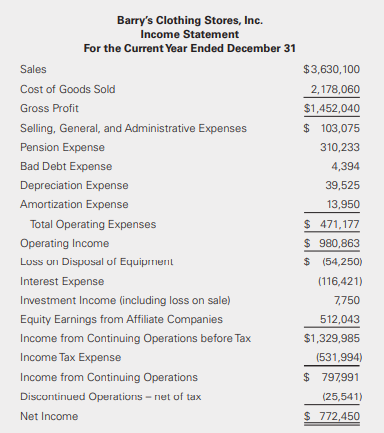Select the Gross Profit value $1,452,040
This screenshot has height=433, width=384.
tap(332, 108)
